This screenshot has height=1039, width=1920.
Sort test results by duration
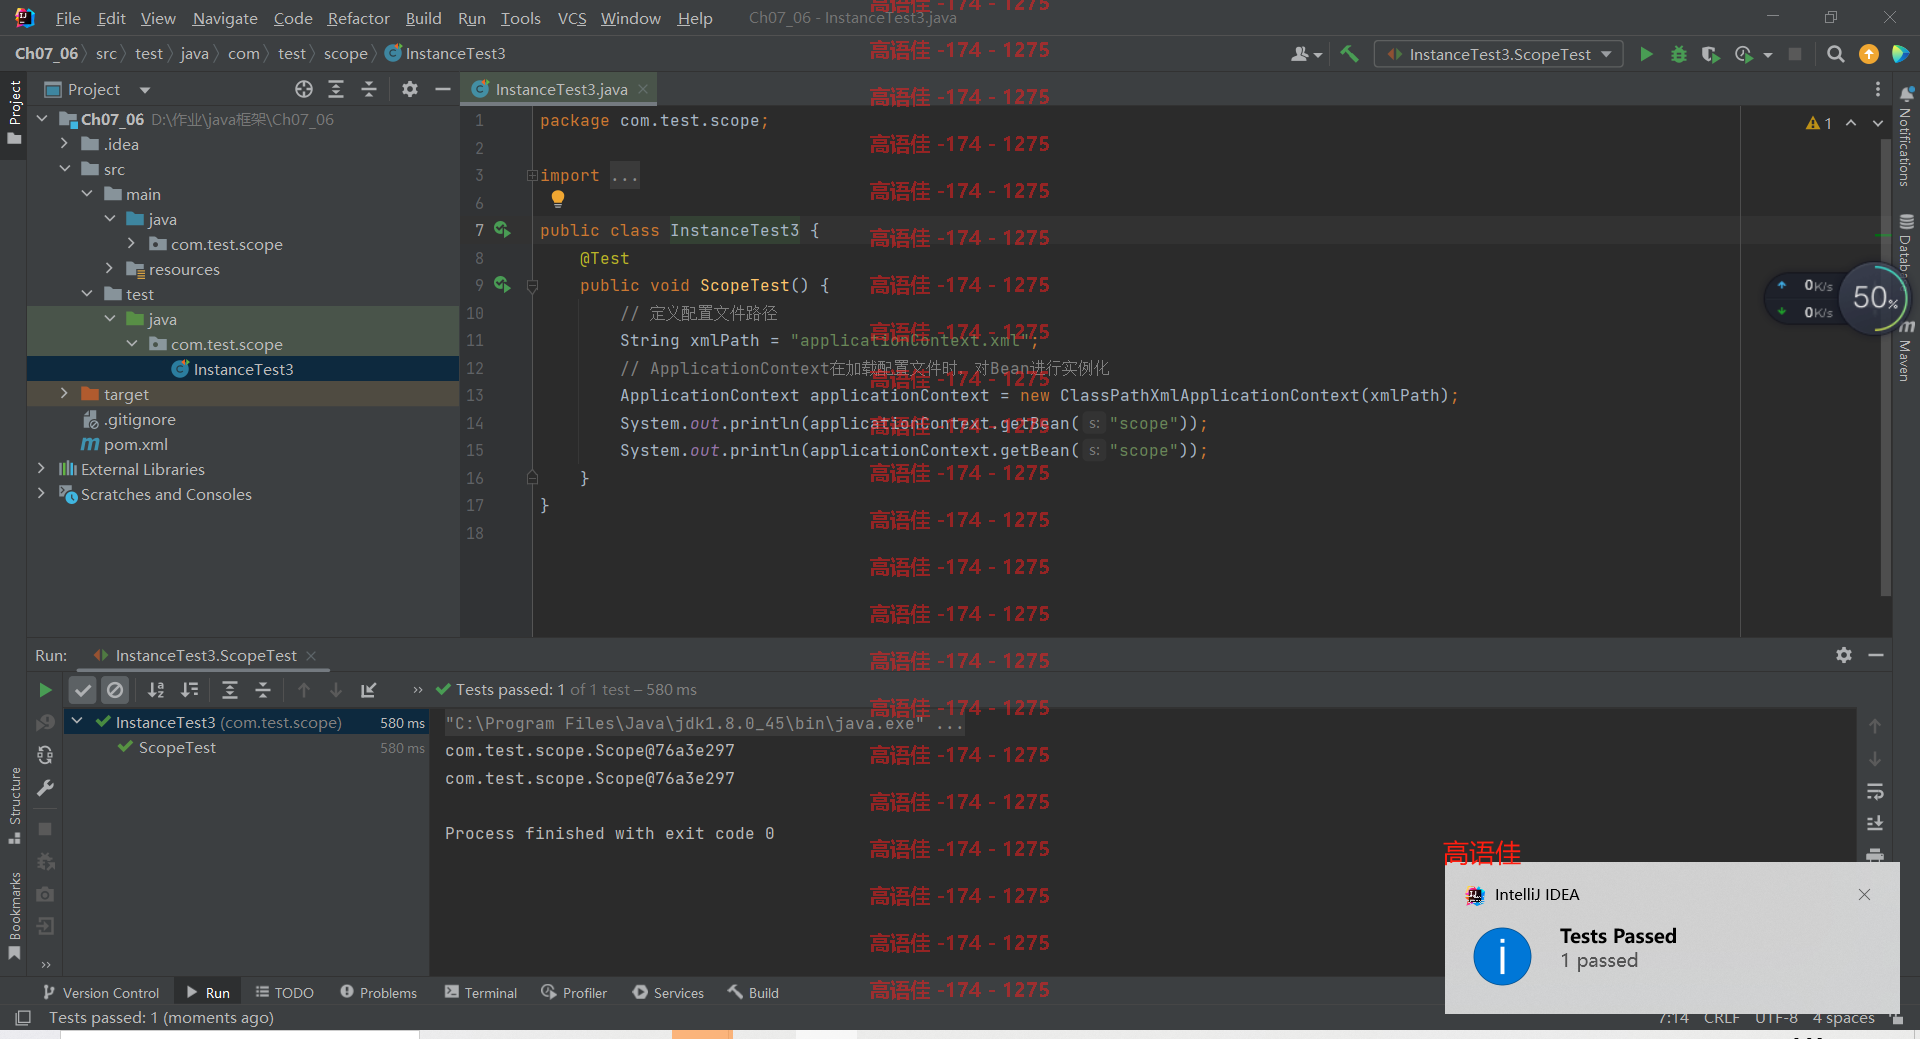pyautogui.click(x=189, y=690)
